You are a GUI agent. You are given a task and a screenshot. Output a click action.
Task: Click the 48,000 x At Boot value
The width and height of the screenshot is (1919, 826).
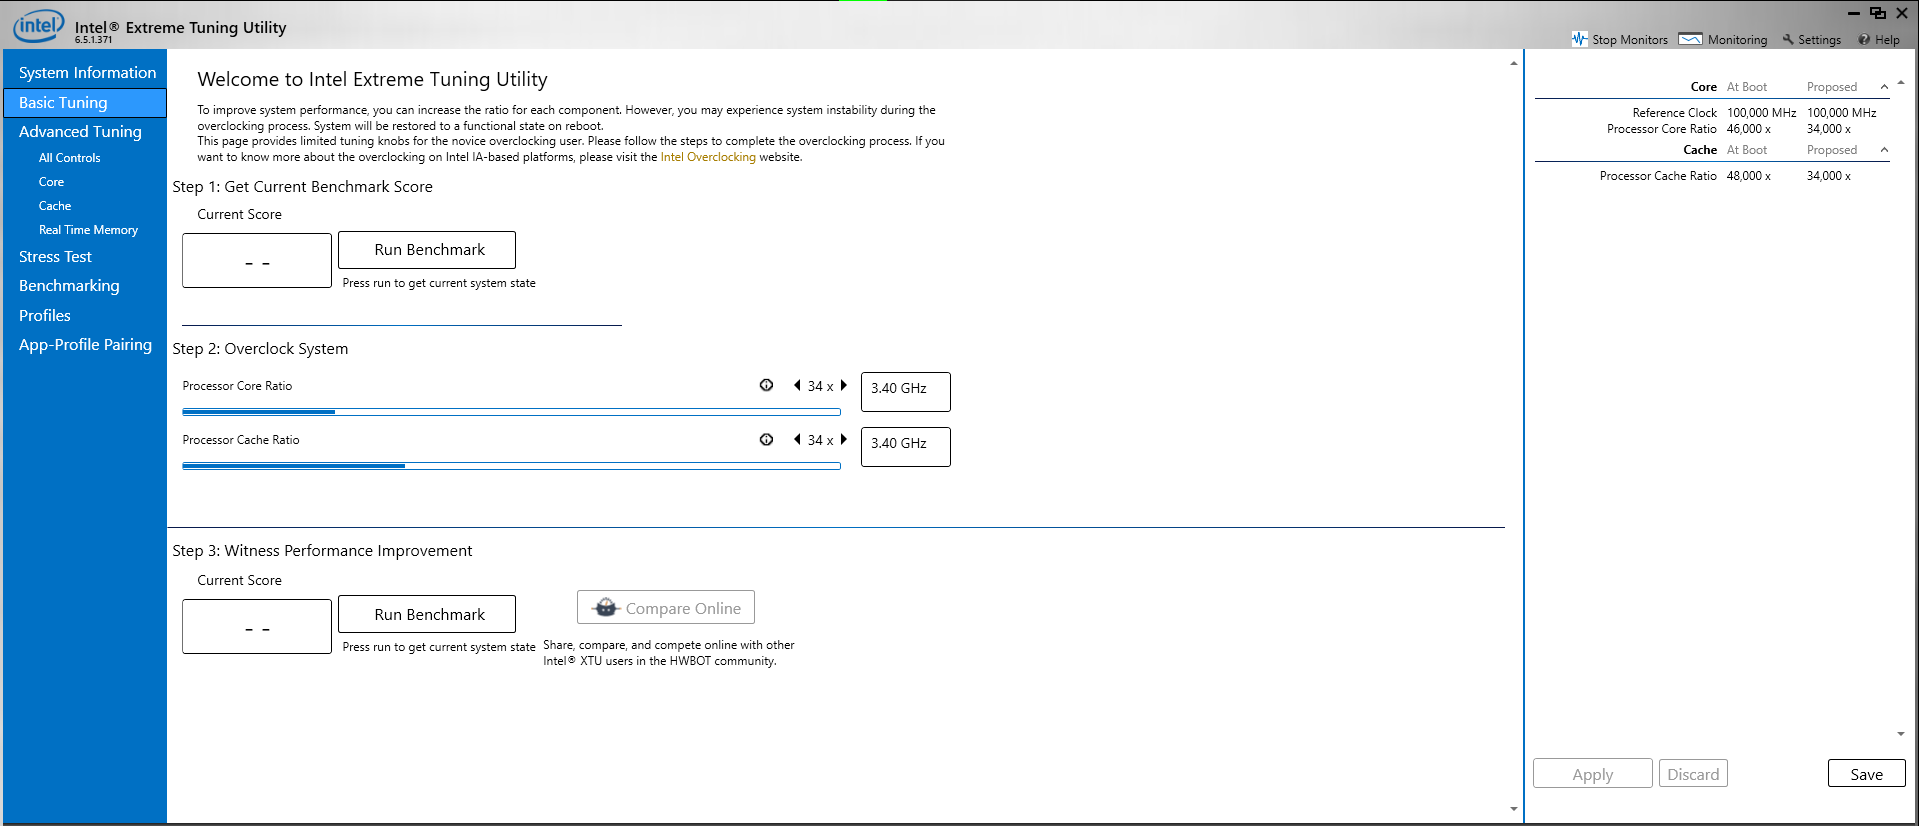pyautogui.click(x=1749, y=176)
